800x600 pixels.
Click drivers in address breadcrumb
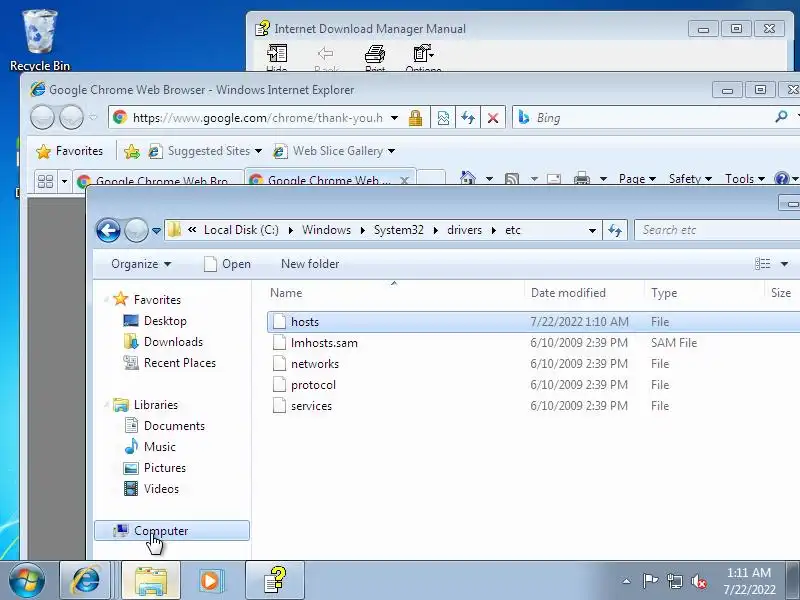coord(464,230)
